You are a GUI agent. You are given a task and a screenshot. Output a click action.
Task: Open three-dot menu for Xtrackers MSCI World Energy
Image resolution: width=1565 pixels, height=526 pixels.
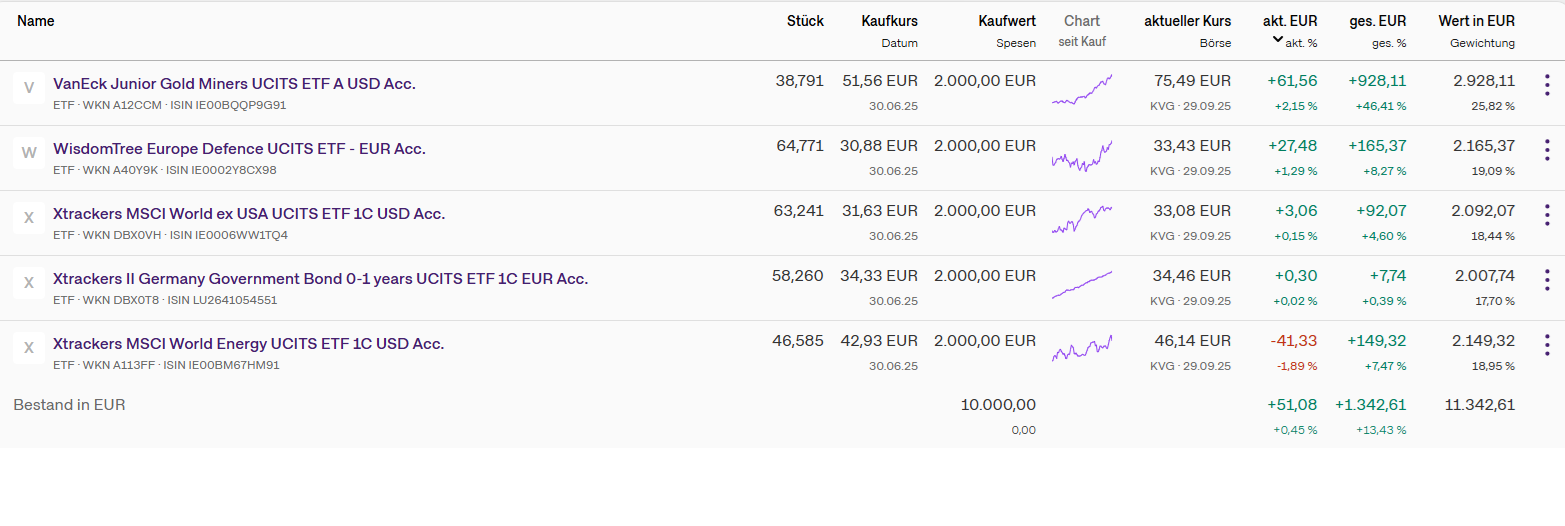pyautogui.click(x=1547, y=346)
